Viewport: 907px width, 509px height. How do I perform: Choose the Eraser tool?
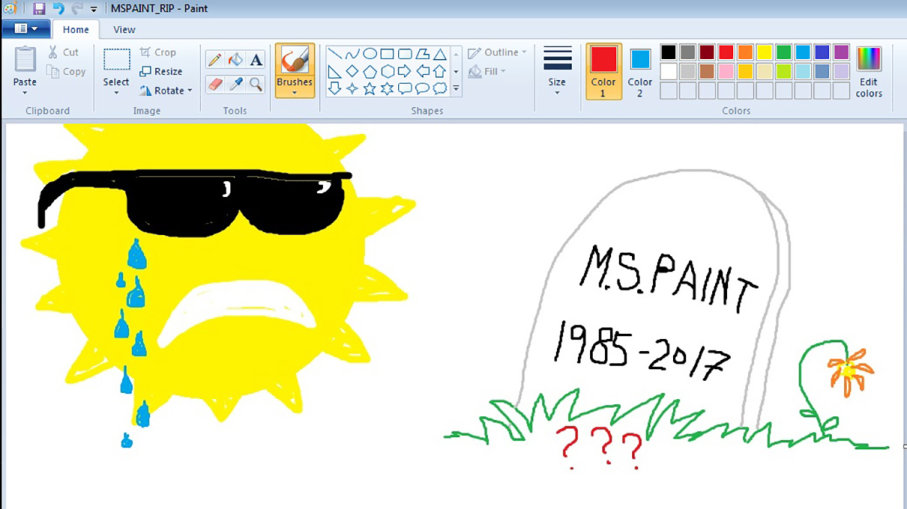[x=214, y=84]
